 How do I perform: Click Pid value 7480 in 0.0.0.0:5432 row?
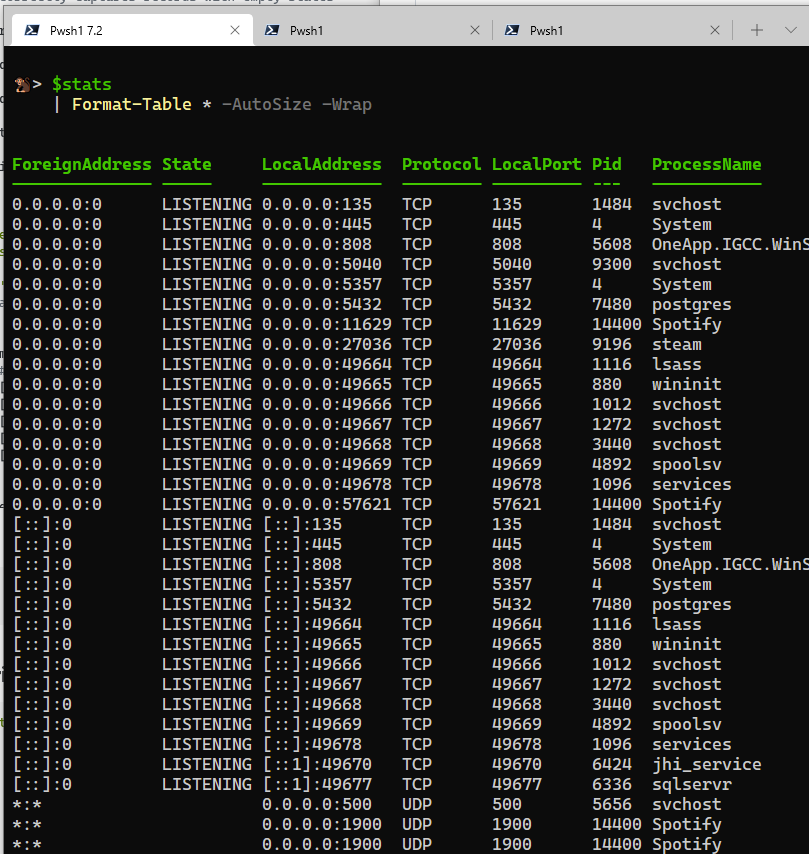(612, 304)
